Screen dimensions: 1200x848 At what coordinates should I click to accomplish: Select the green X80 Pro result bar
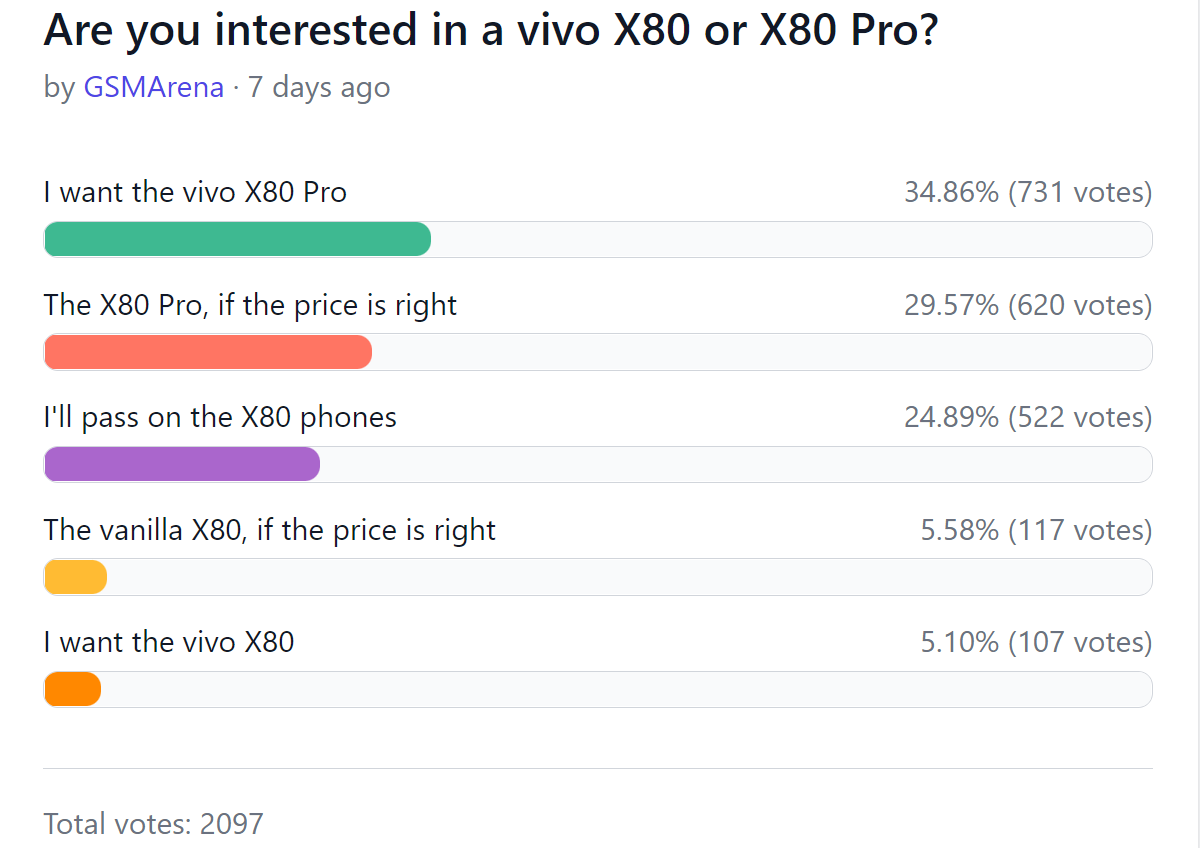point(238,239)
